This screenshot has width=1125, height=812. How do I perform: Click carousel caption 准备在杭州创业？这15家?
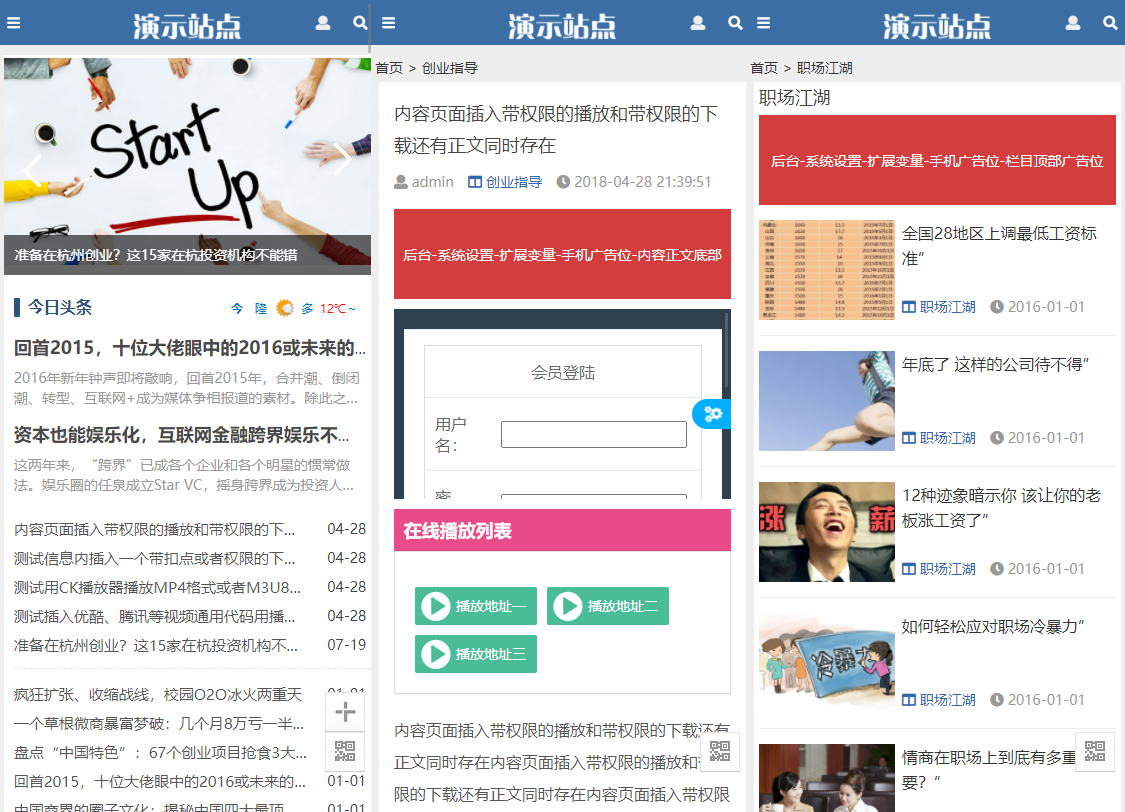point(156,255)
